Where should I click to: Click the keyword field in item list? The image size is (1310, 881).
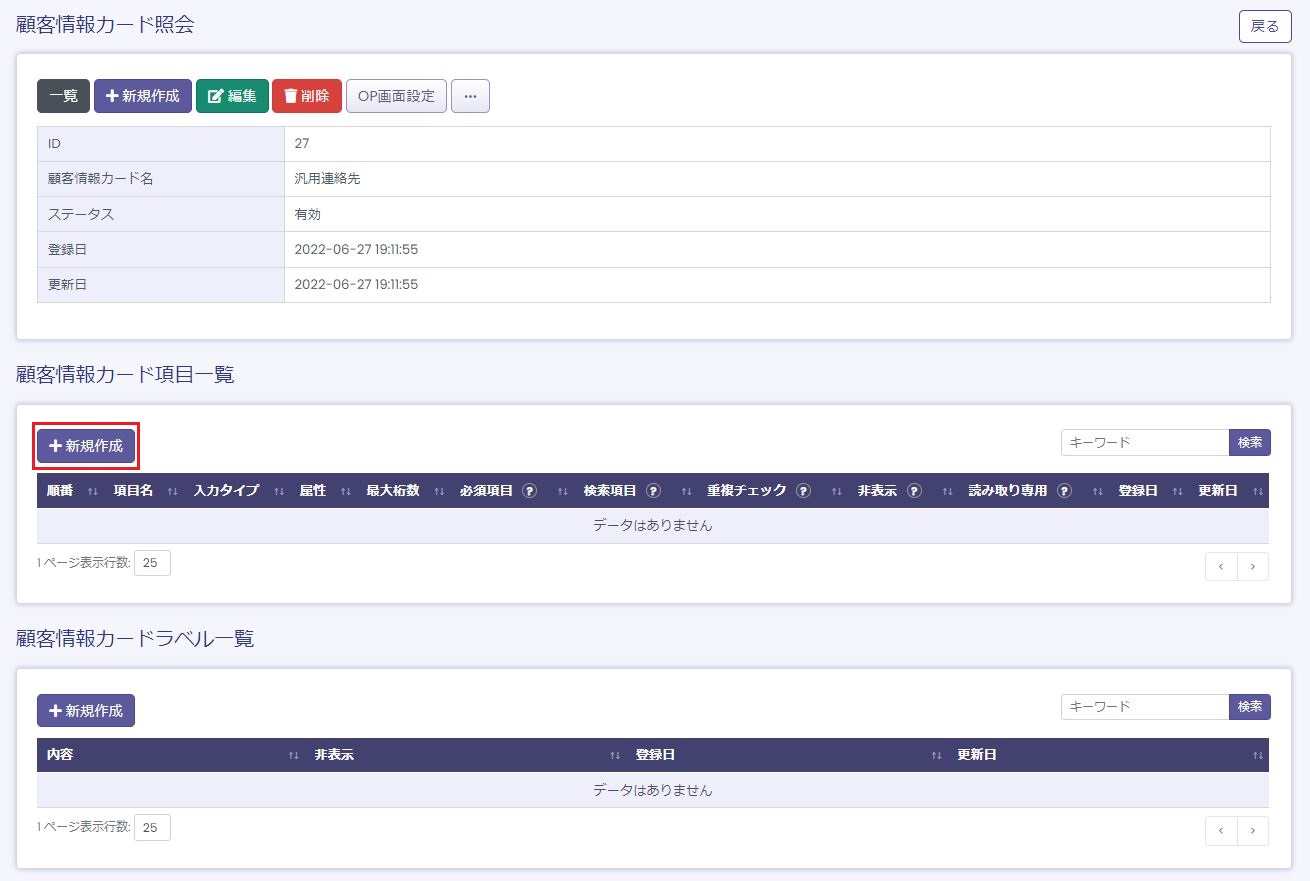click(1144, 442)
